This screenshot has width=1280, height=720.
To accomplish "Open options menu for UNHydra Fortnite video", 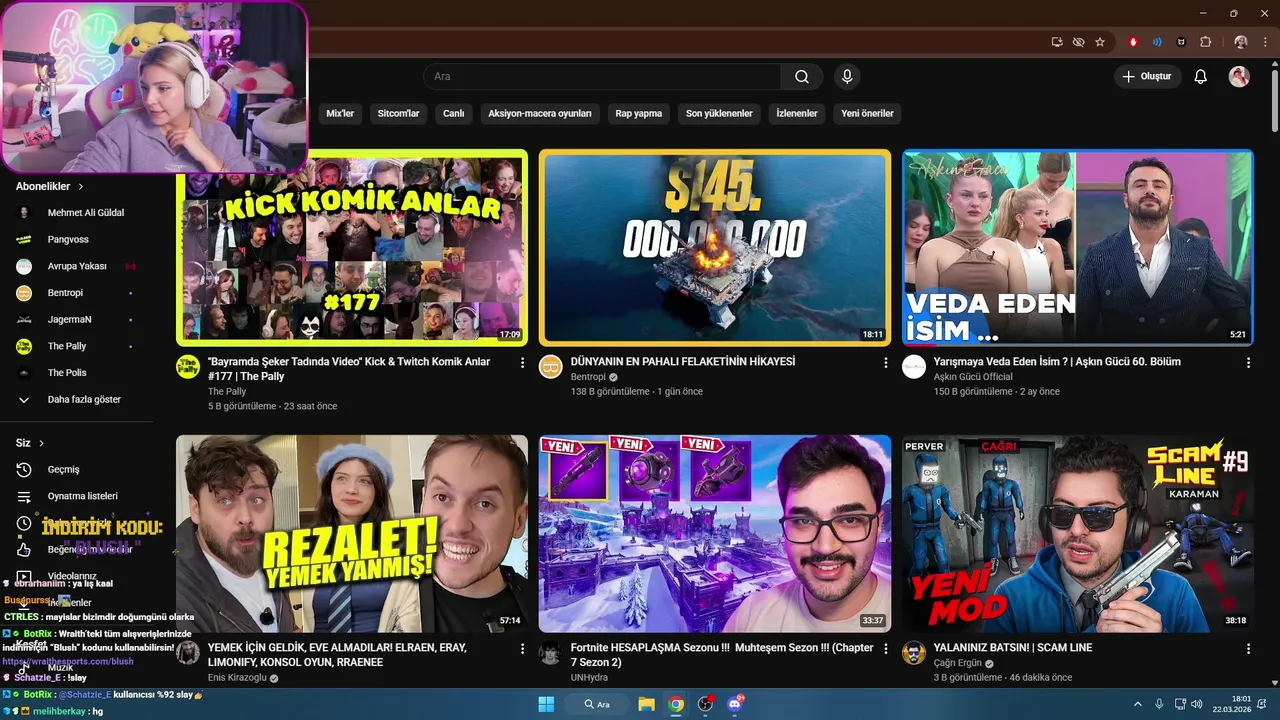I will click(885, 649).
